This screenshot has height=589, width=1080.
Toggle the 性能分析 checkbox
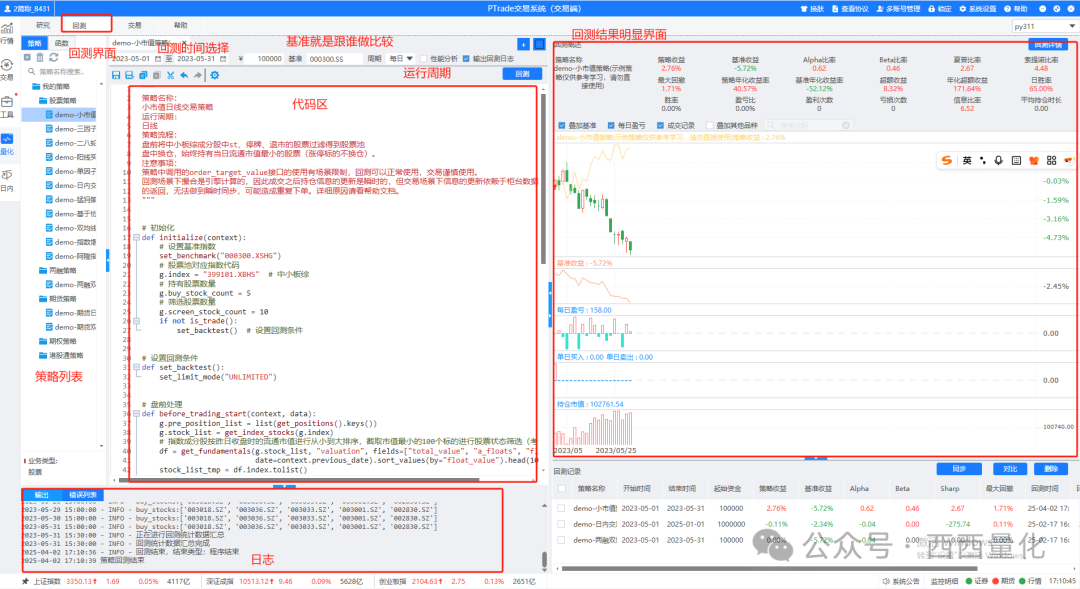pos(424,59)
